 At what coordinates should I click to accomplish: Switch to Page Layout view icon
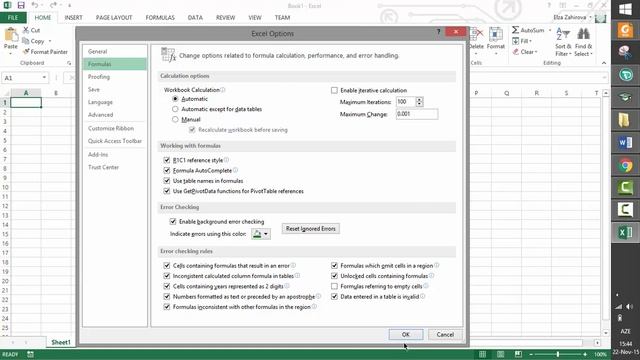pos(500,354)
